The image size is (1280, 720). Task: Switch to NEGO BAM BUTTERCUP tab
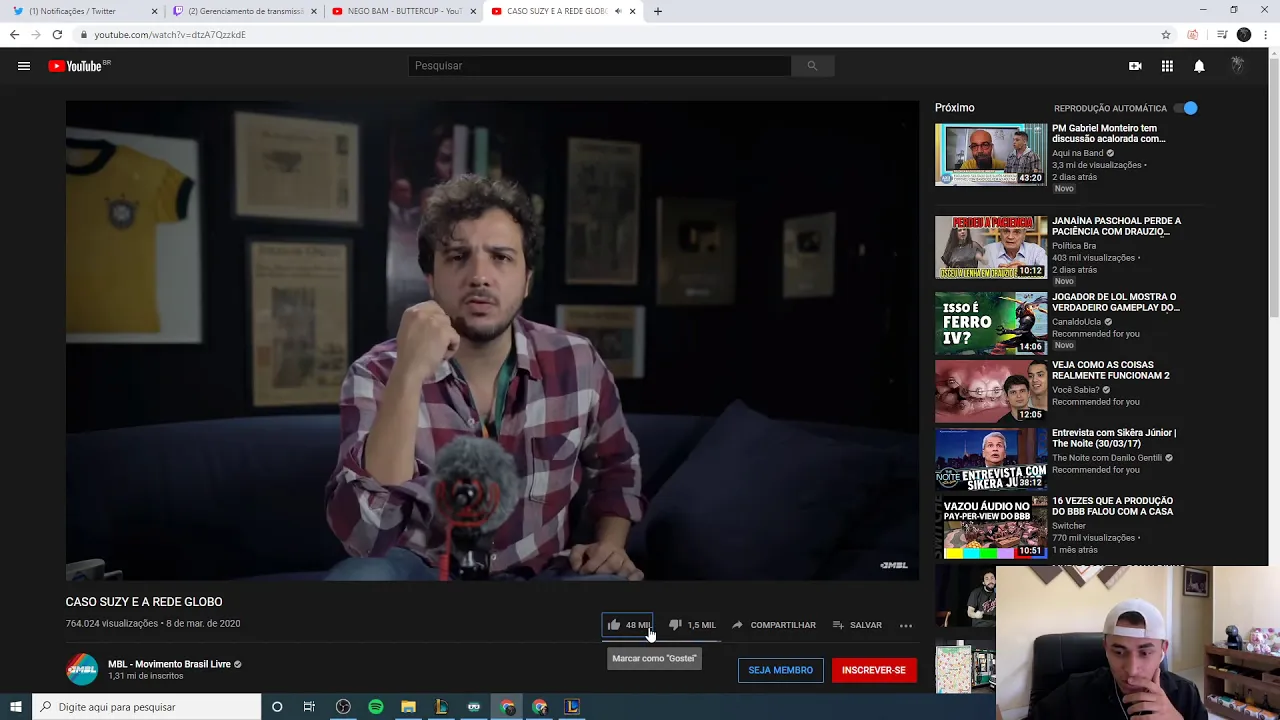(x=402, y=11)
